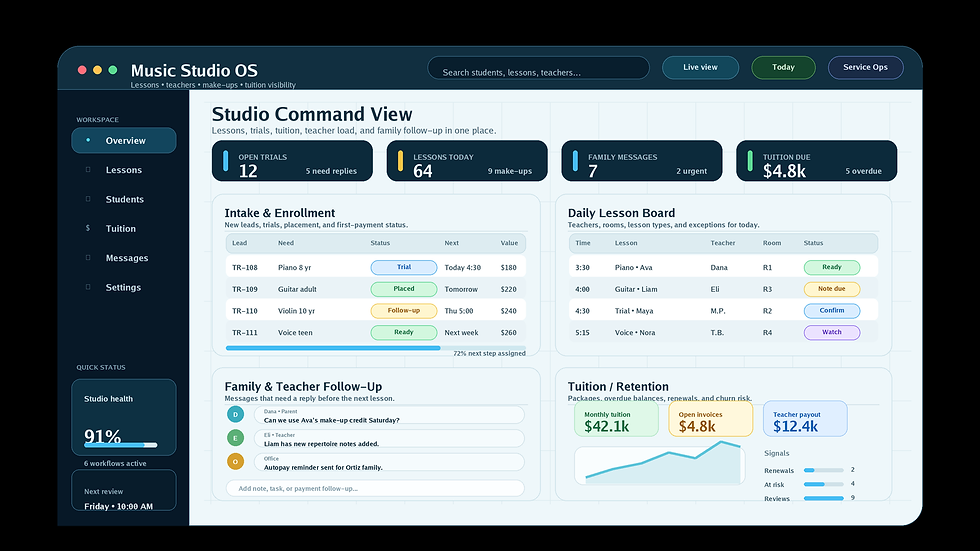
Task: Click Eli's green avatar circle
Action: pyautogui.click(x=235, y=438)
